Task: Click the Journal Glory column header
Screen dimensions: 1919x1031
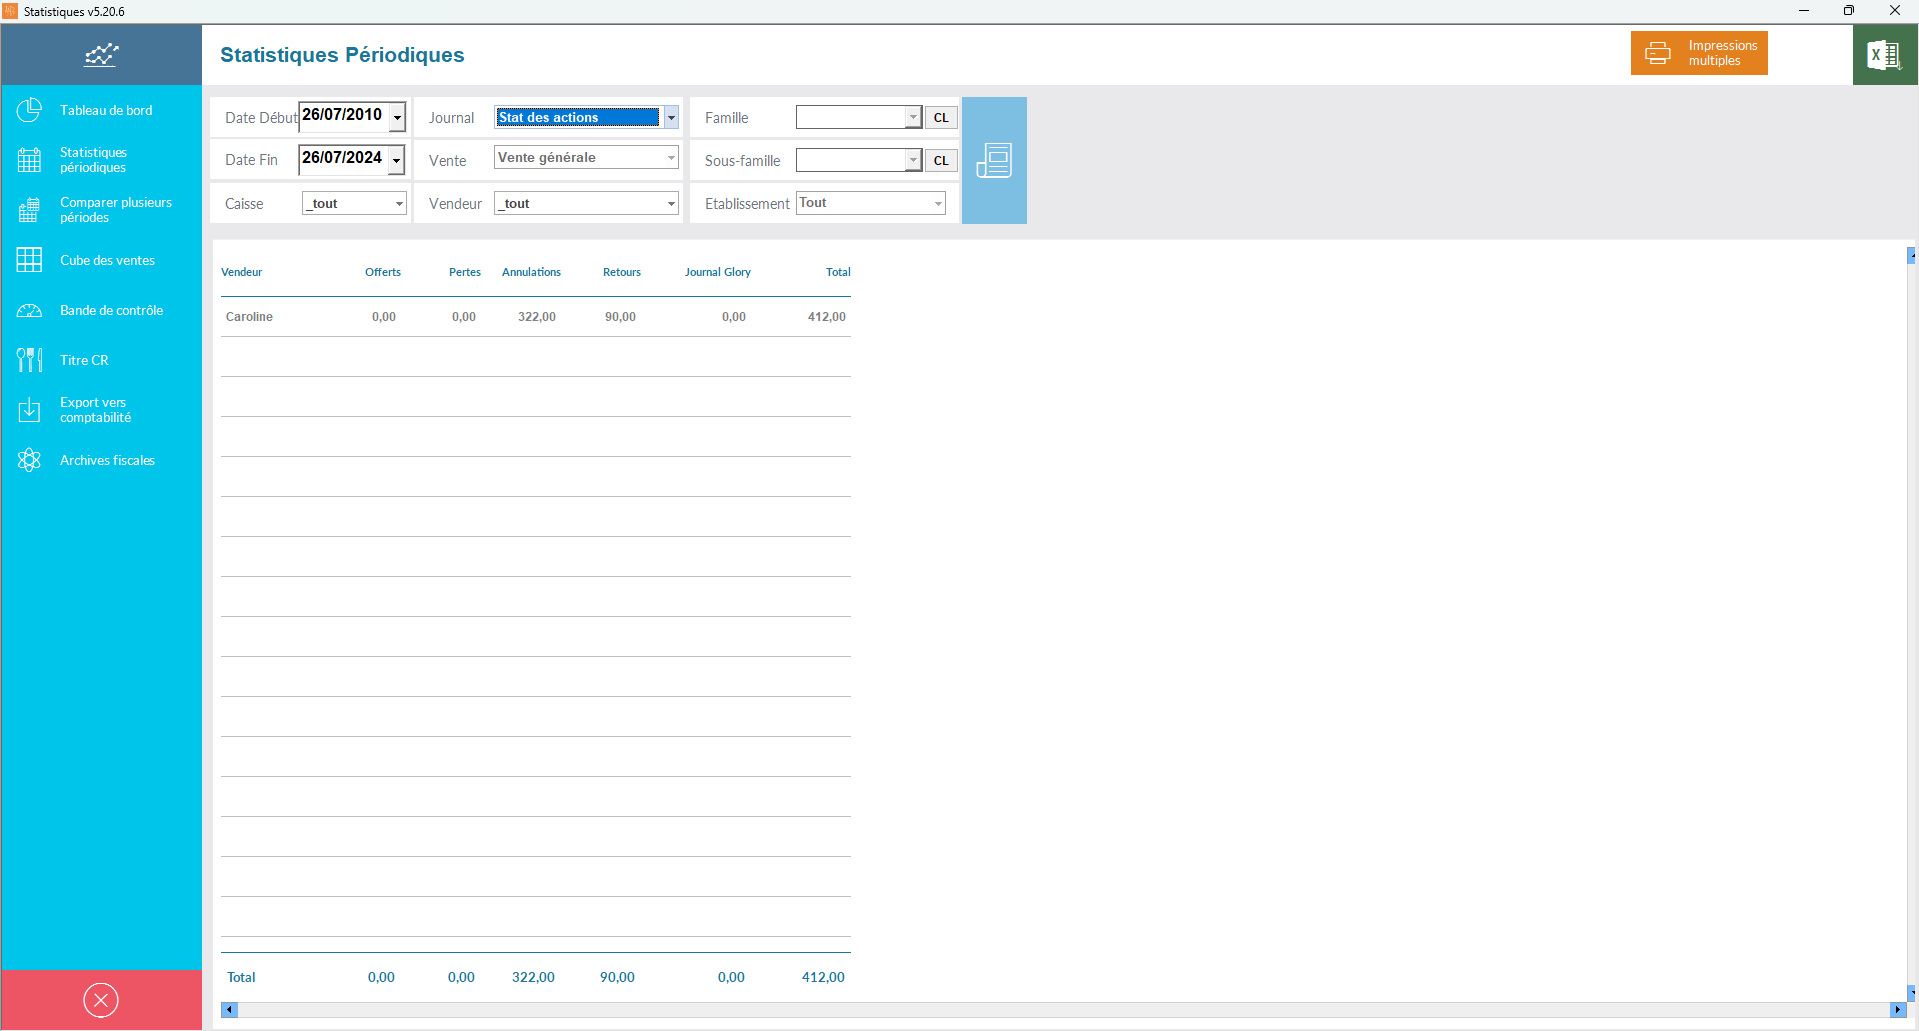Action: coord(718,272)
